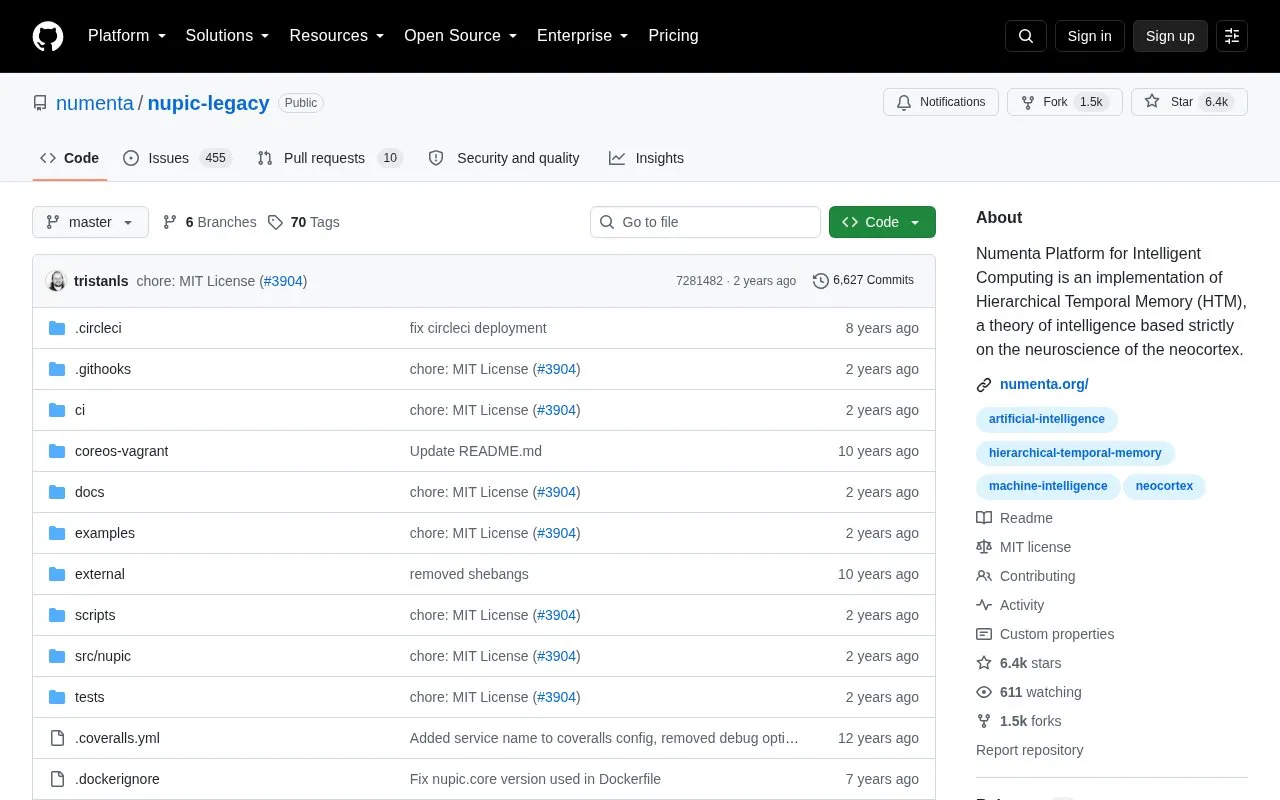Click the Go to file search field
1280x800 pixels.
pos(705,222)
